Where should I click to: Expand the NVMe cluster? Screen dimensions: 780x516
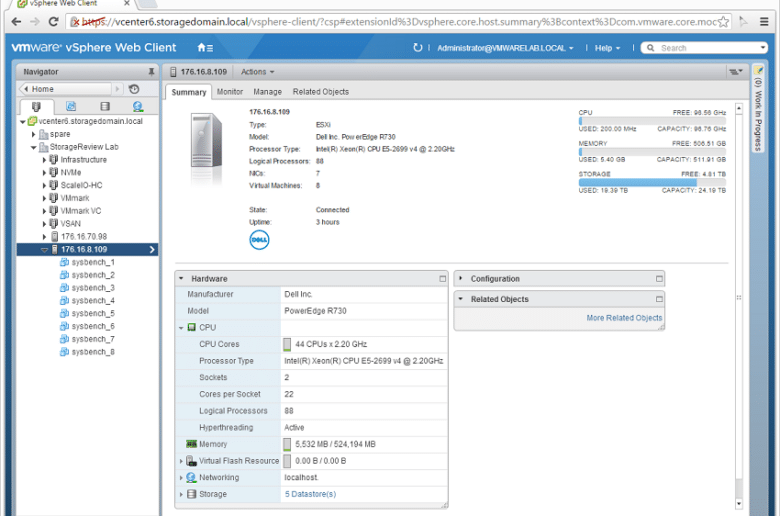[x=44, y=173]
